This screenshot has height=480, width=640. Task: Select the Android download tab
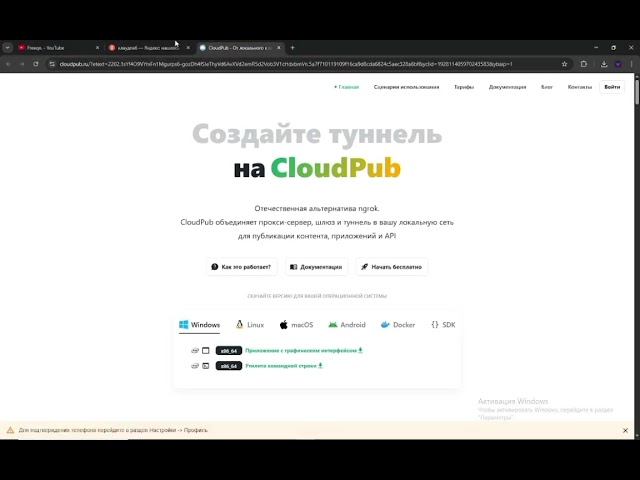(x=347, y=325)
